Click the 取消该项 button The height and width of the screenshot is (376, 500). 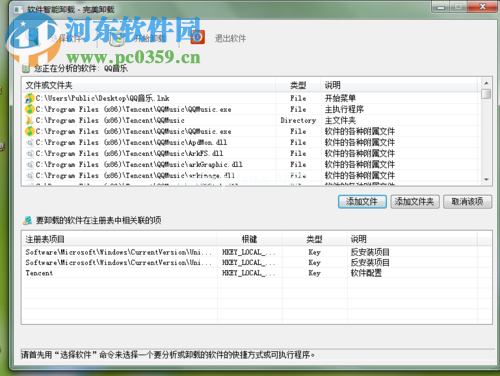tap(467, 201)
